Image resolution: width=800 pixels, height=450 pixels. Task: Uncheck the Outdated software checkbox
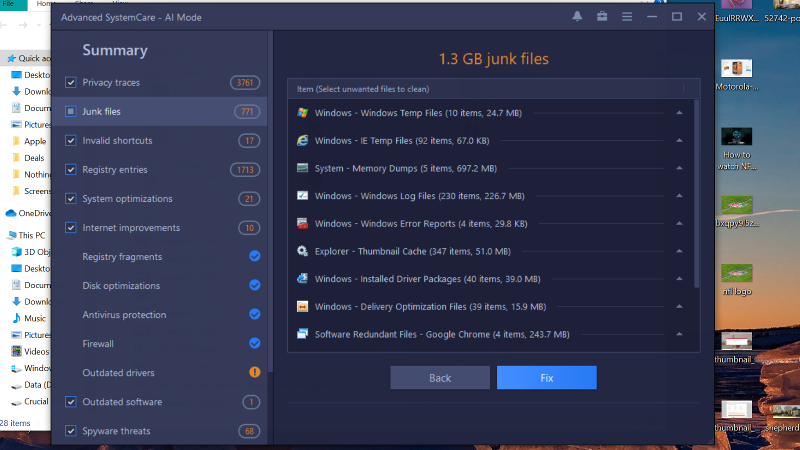tap(70, 402)
